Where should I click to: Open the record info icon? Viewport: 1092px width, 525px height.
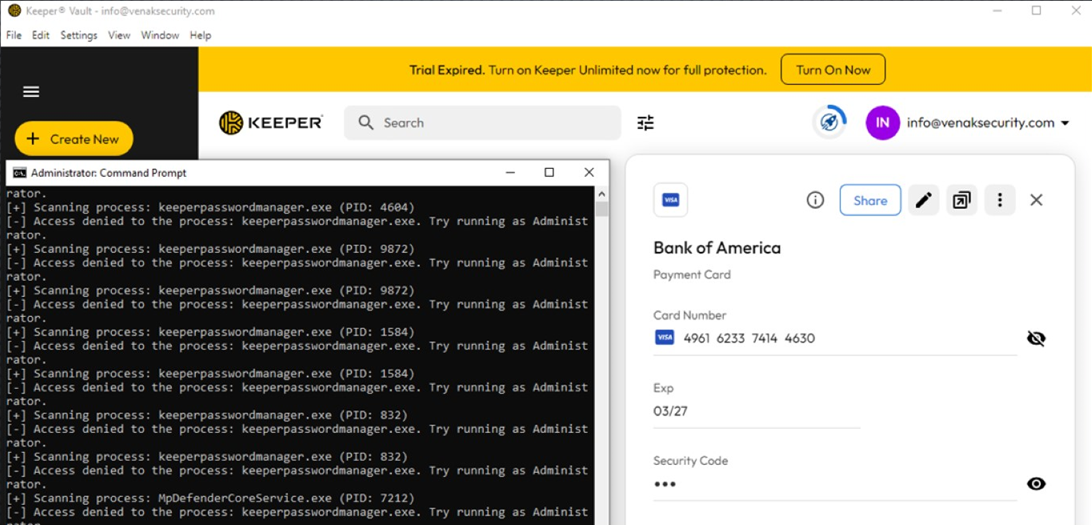coord(815,201)
